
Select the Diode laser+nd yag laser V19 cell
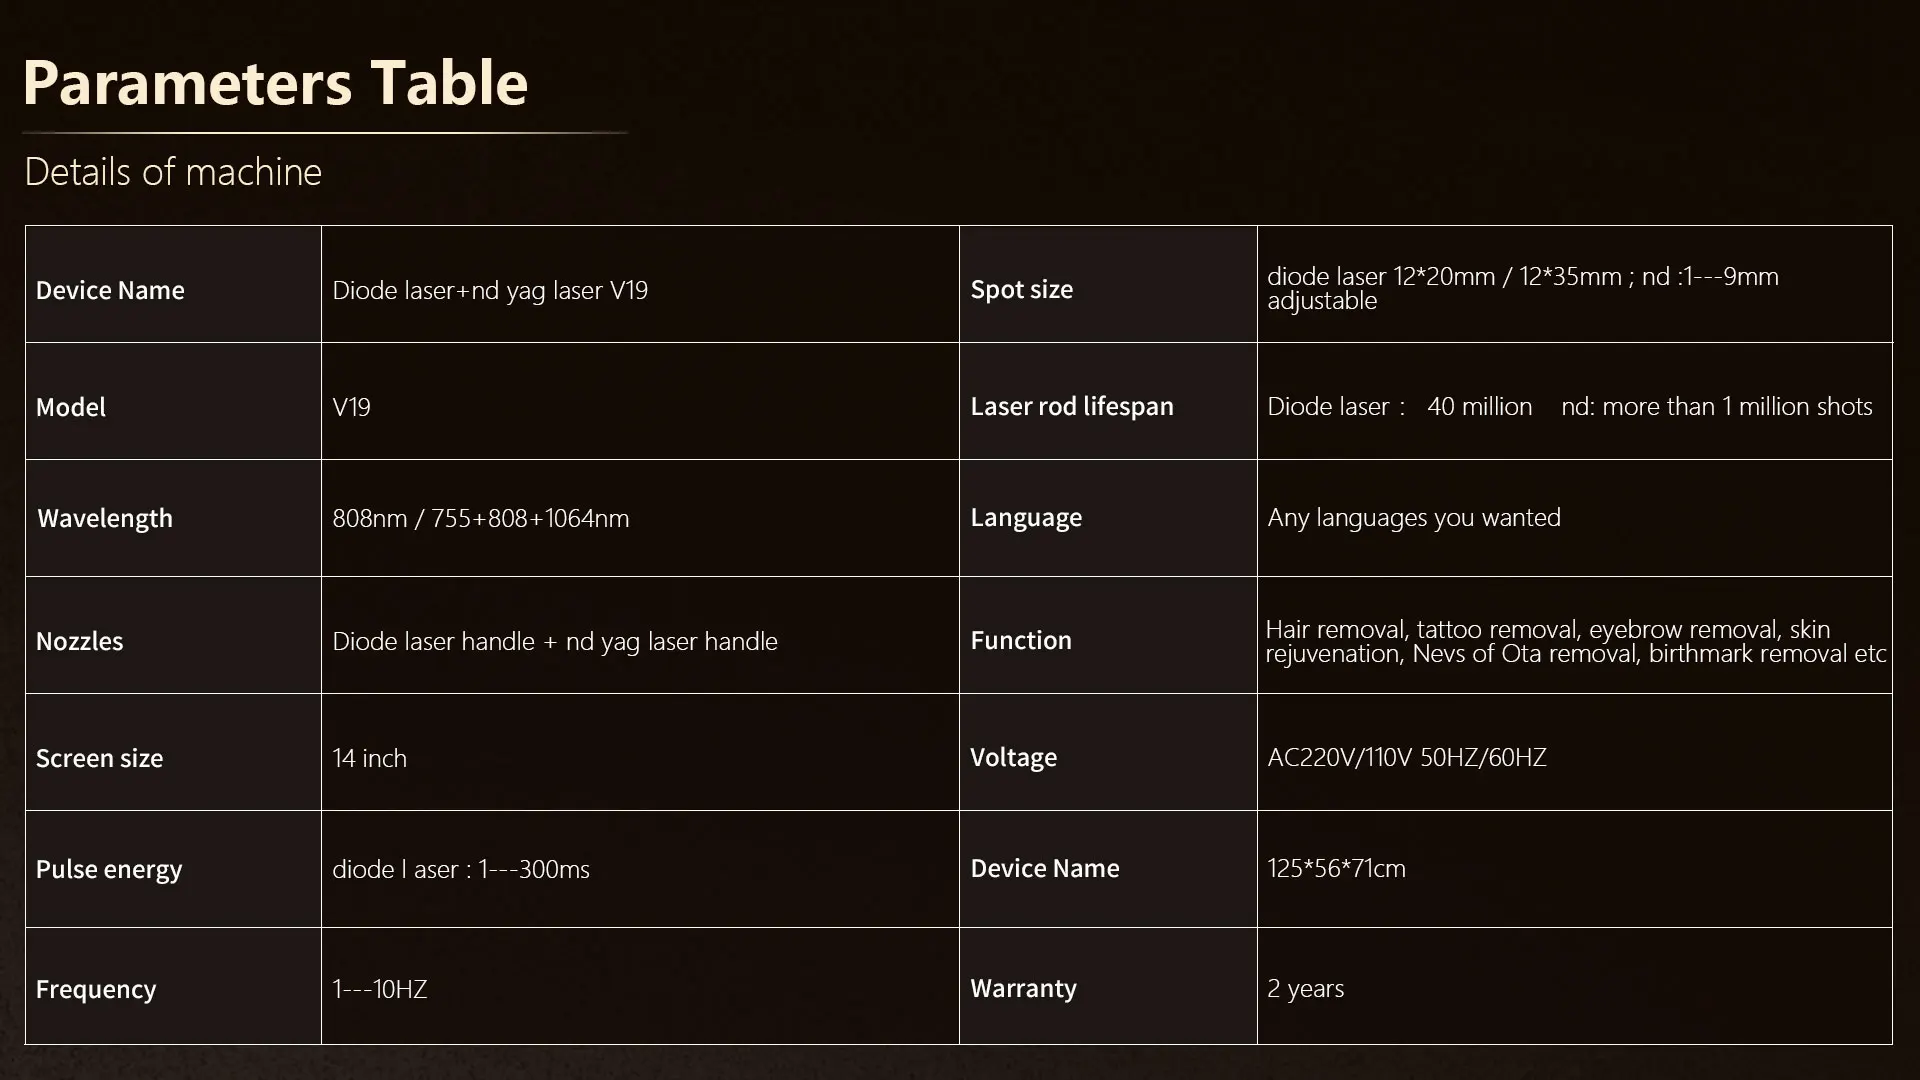pos(490,290)
